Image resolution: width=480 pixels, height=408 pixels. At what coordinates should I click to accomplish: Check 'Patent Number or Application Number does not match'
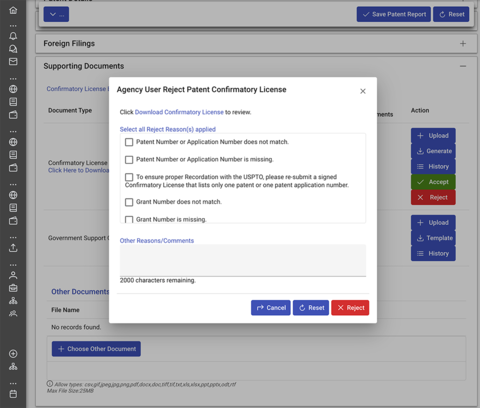pos(129,142)
